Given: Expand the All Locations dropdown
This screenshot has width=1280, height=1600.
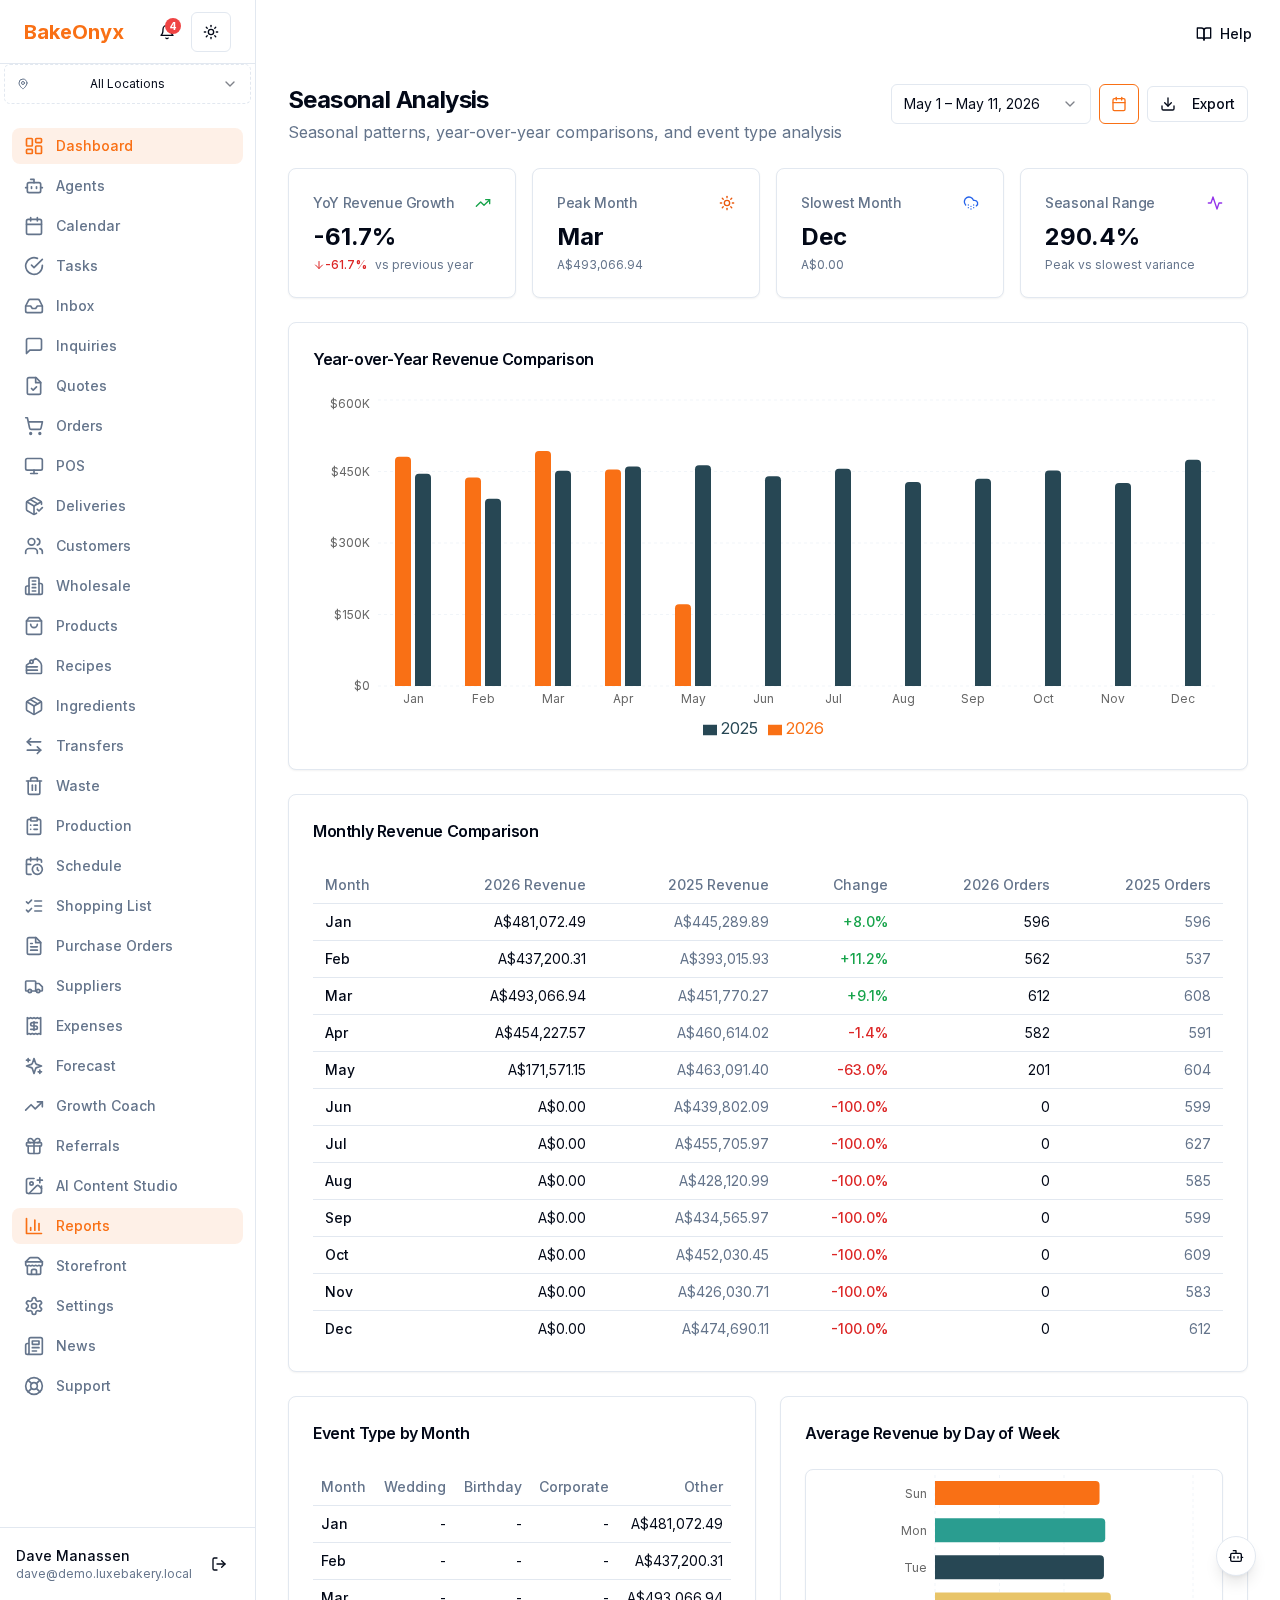Looking at the screenshot, I should tap(127, 84).
